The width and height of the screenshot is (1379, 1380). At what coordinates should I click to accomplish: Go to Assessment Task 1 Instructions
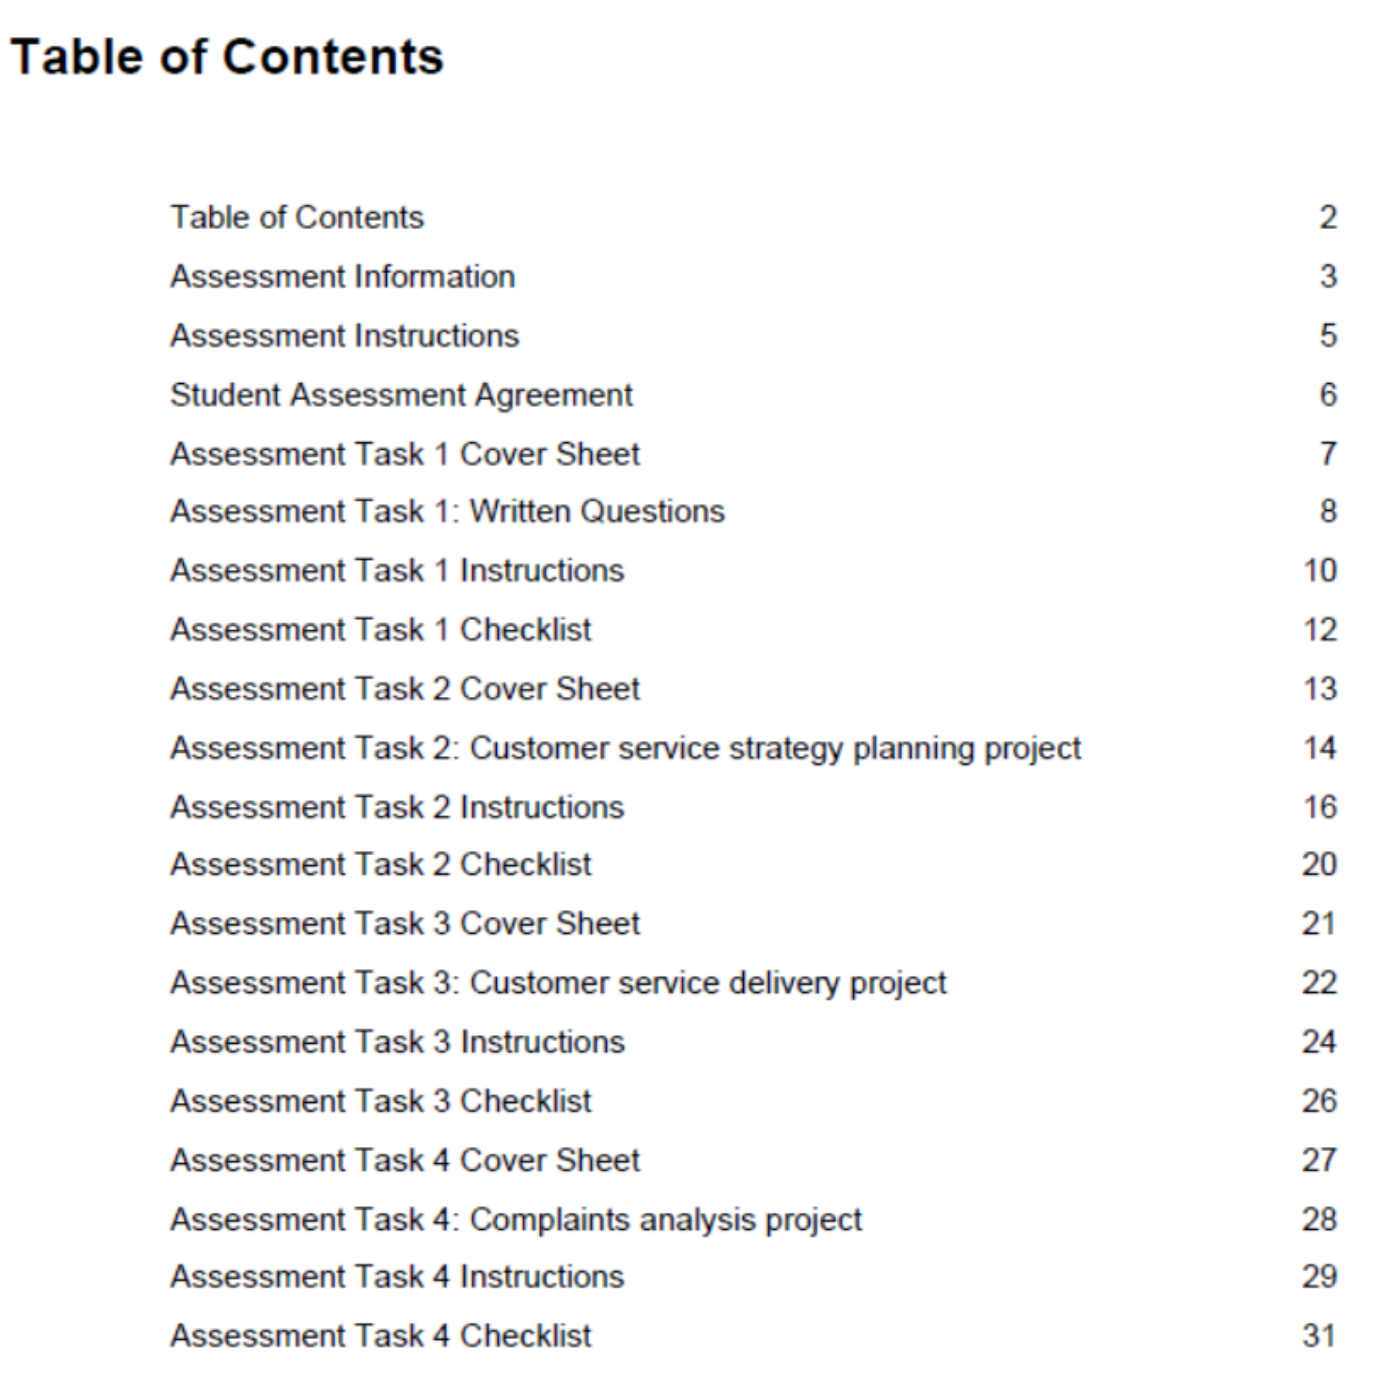click(x=397, y=570)
